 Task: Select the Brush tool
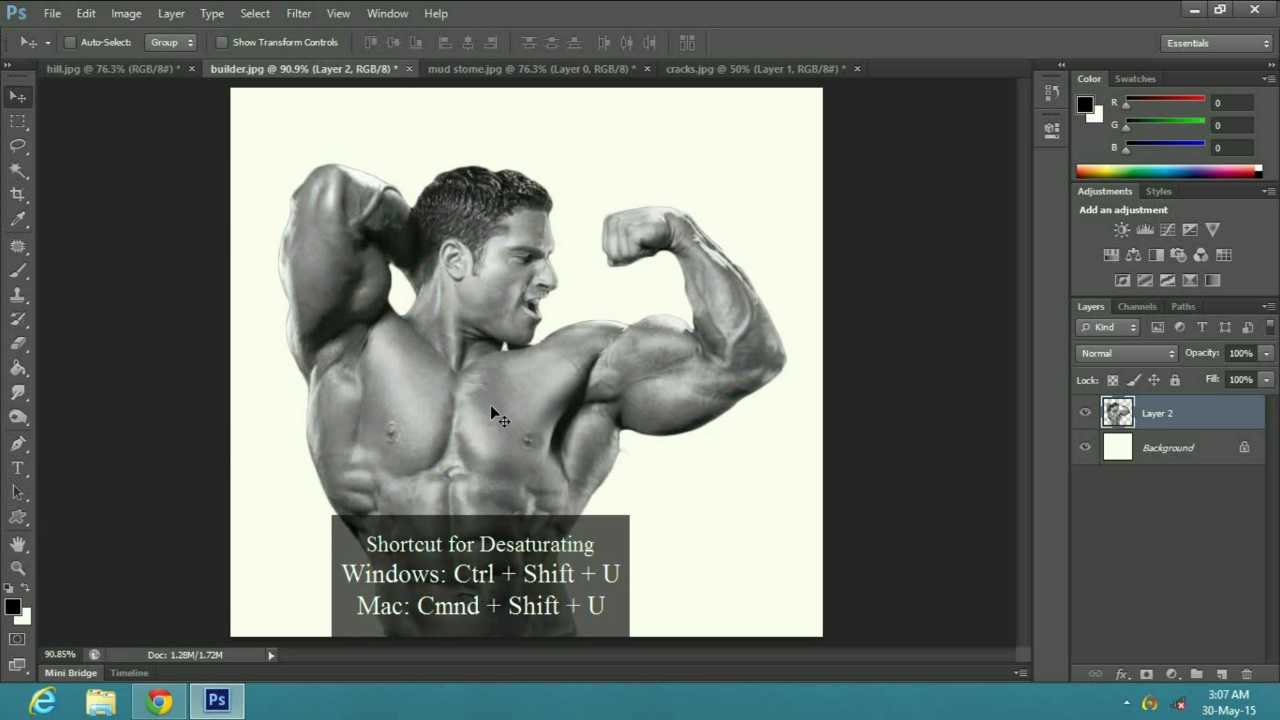(x=18, y=270)
